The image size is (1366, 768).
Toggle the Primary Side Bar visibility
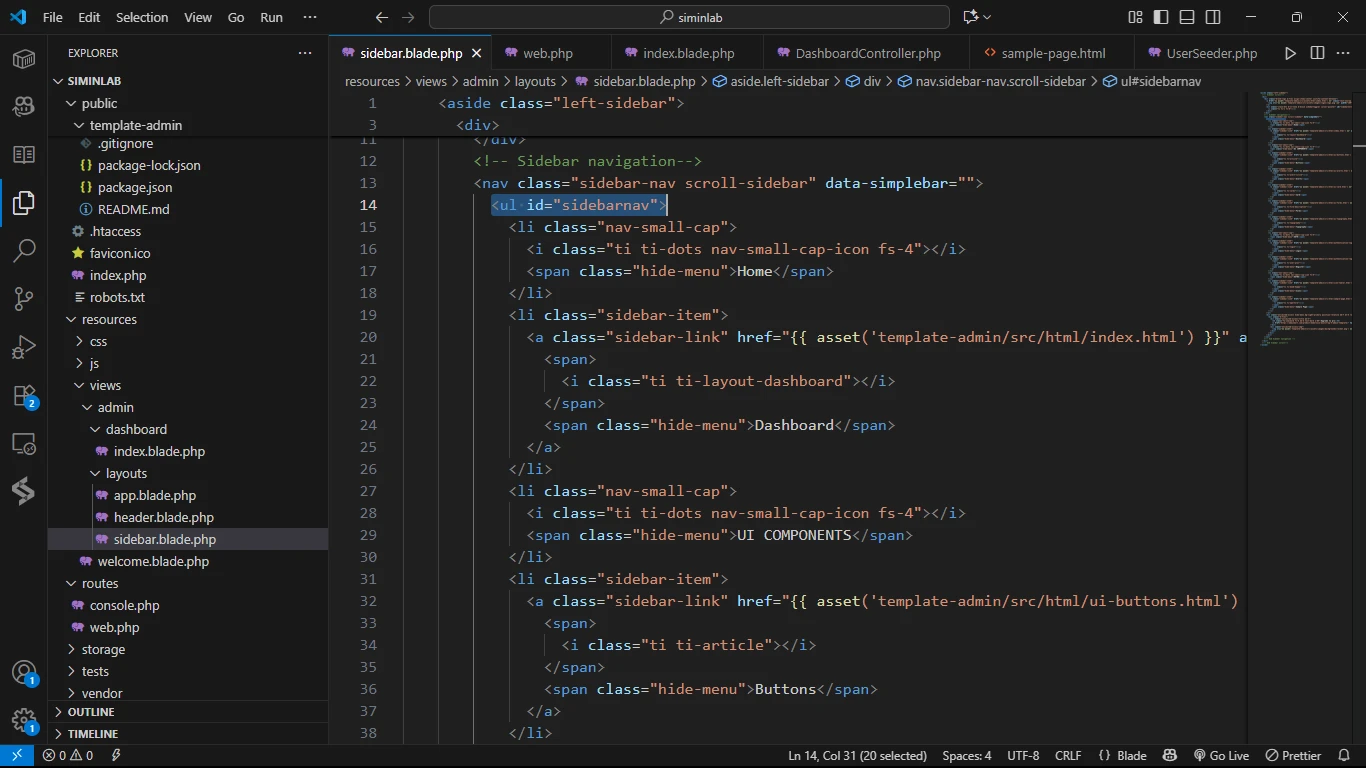[x=1161, y=17]
